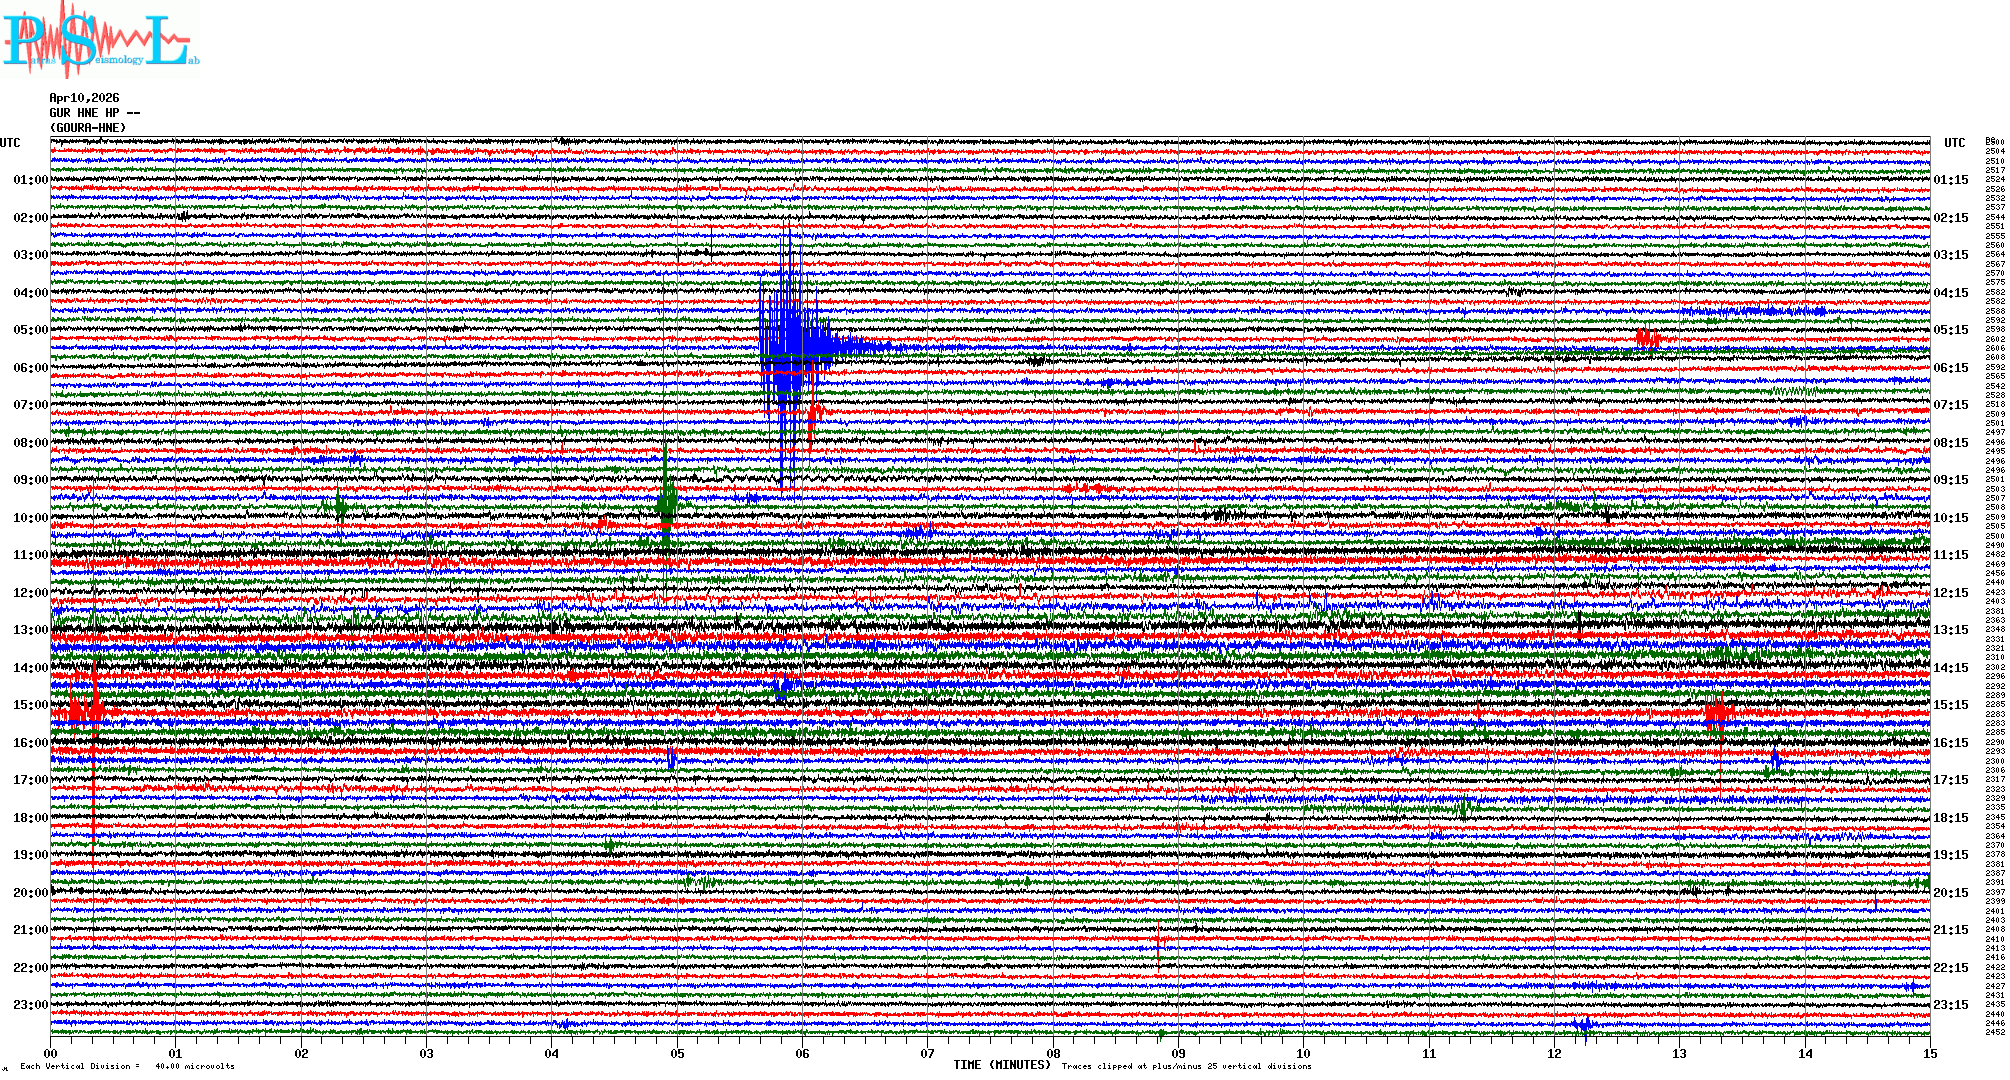Click the large blue earthquake waveform burst
Image resolution: width=2010 pixels, height=1080 pixels.
[x=792, y=345]
